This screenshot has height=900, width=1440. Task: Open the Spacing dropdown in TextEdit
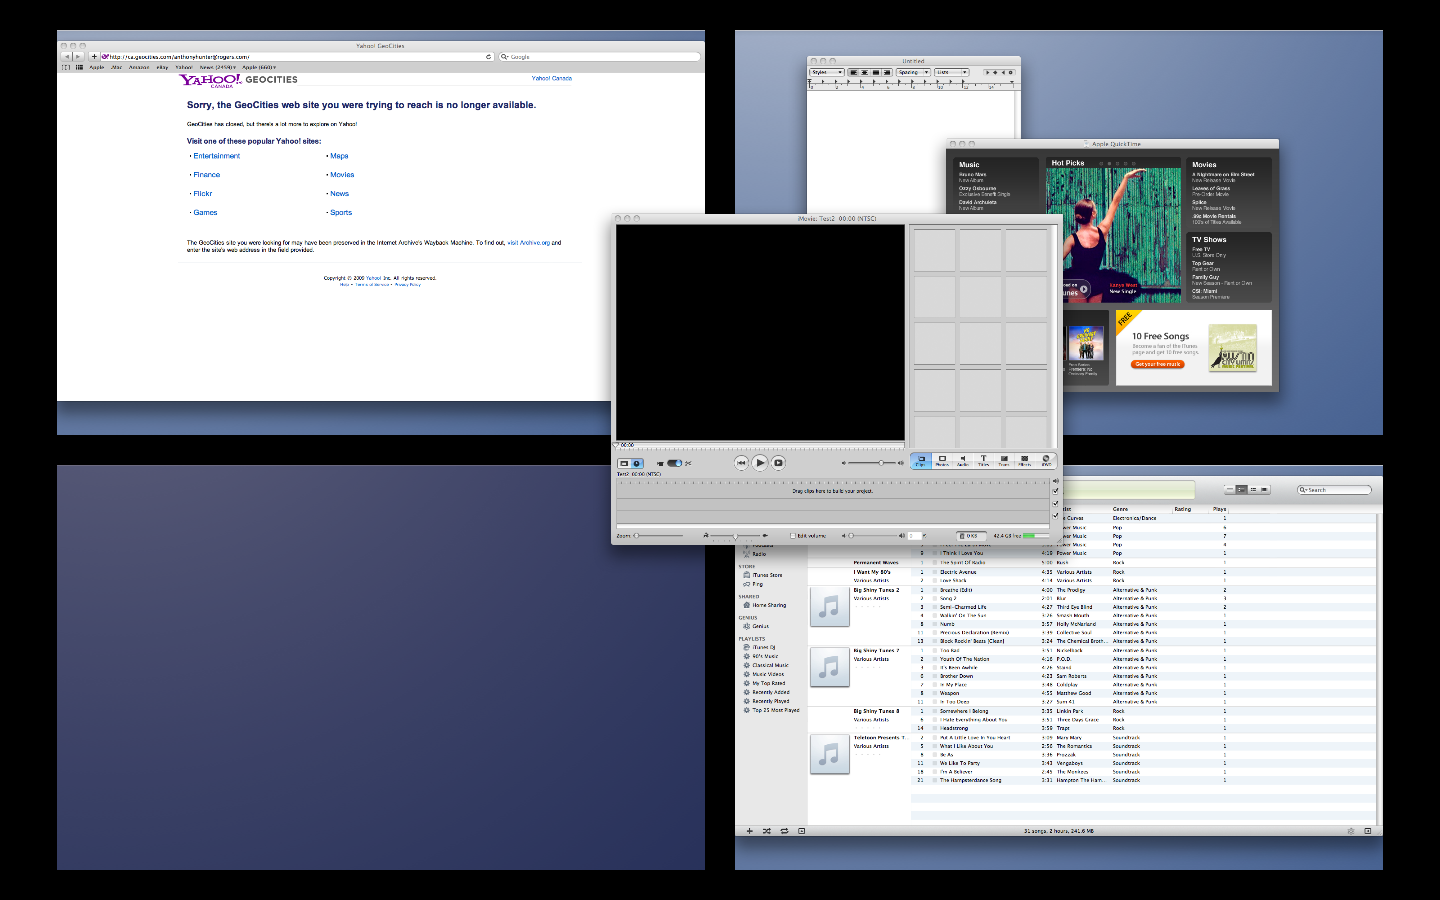913,72
